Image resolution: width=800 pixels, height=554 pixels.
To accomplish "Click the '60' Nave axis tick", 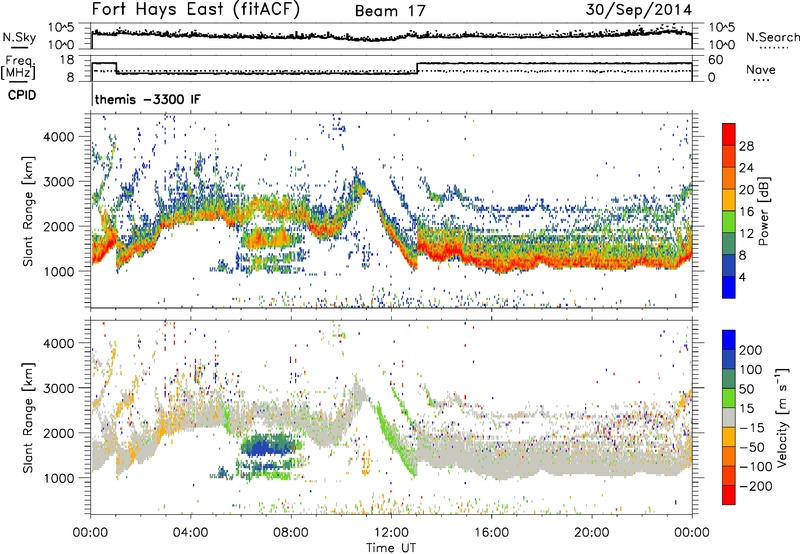I will tap(716, 60).
